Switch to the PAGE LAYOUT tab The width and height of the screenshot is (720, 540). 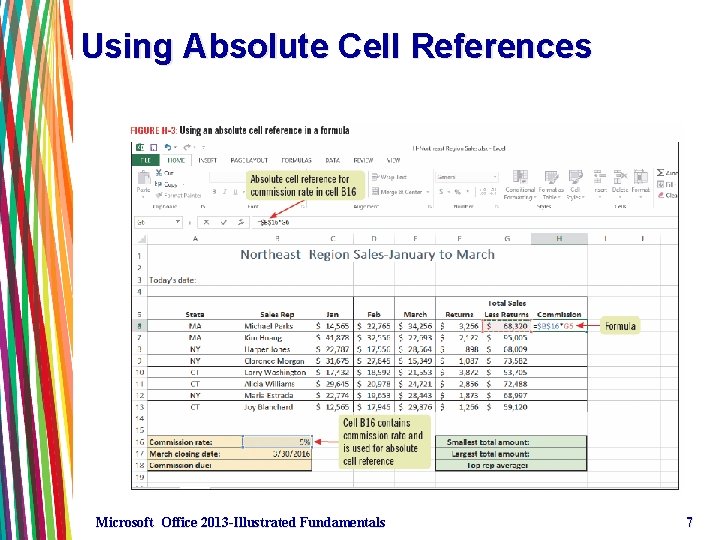tap(249, 160)
